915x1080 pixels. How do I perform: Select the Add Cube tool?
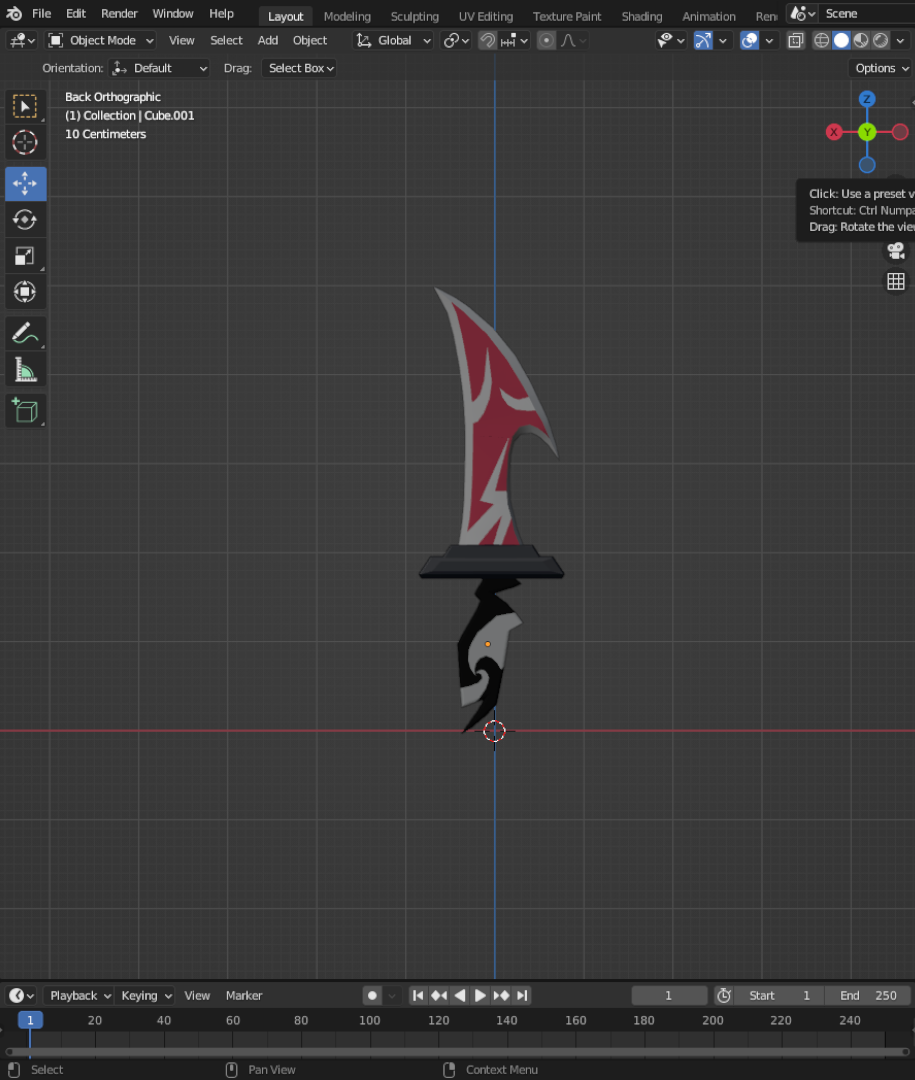tap(25, 411)
